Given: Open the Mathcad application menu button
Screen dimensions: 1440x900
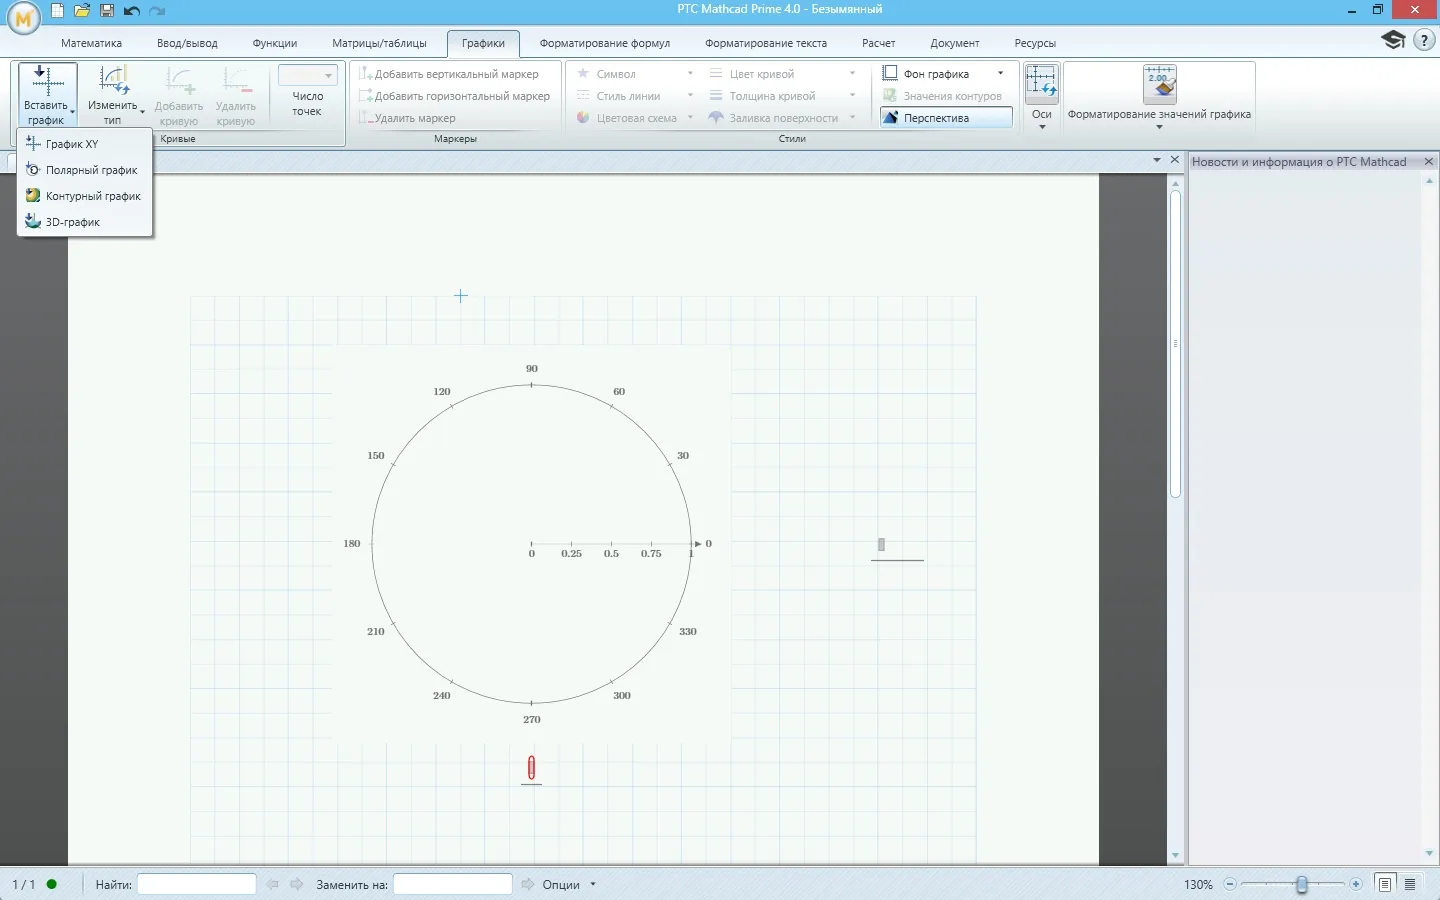Looking at the screenshot, I should (x=23, y=17).
